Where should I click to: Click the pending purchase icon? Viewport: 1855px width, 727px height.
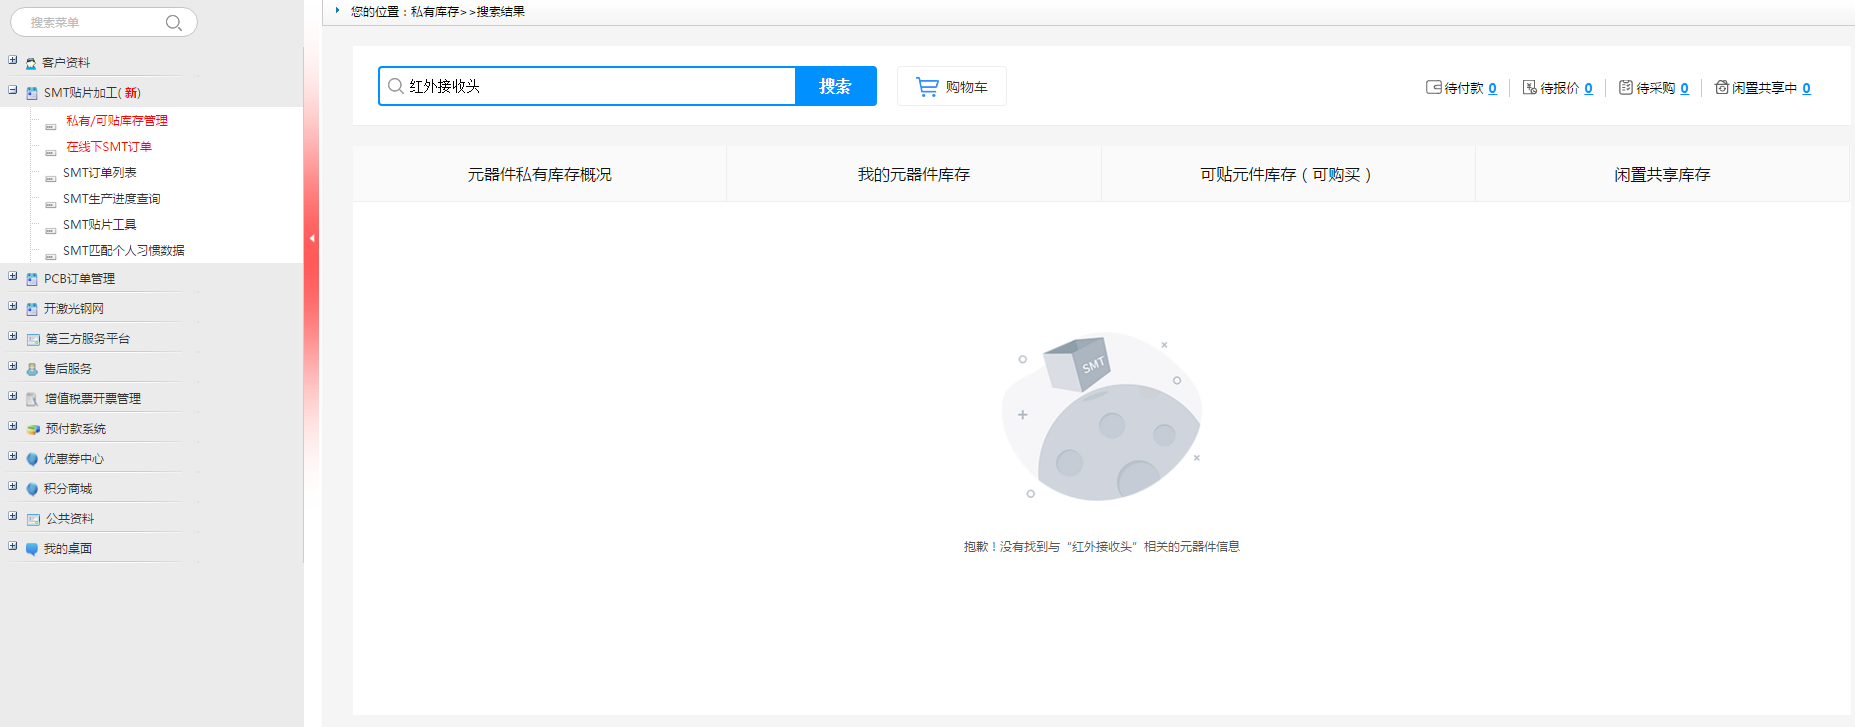(1625, 88)
